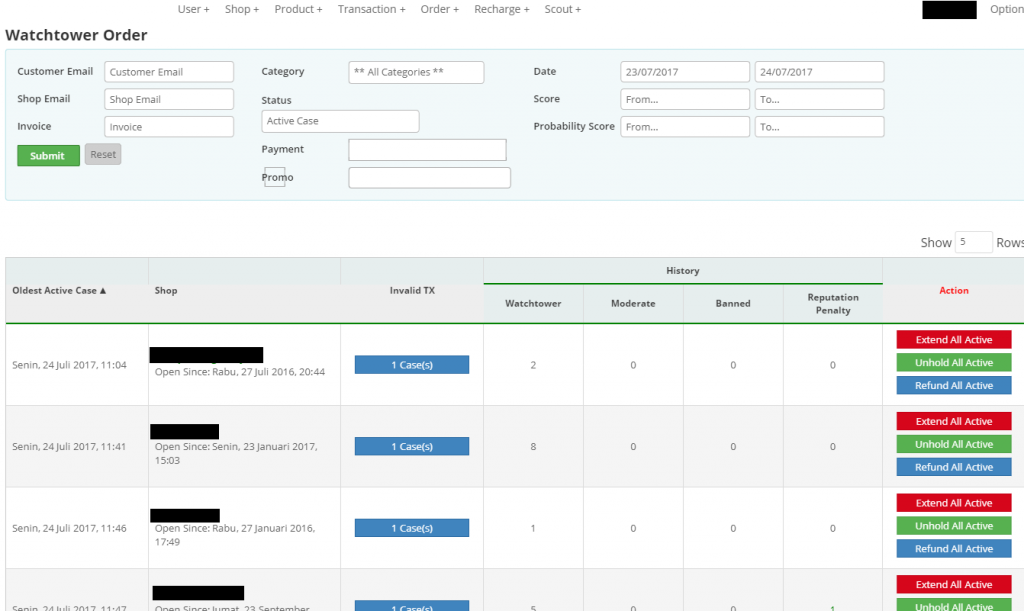
Task: Open the All Categories dropdown
Action: coord(416,72)
